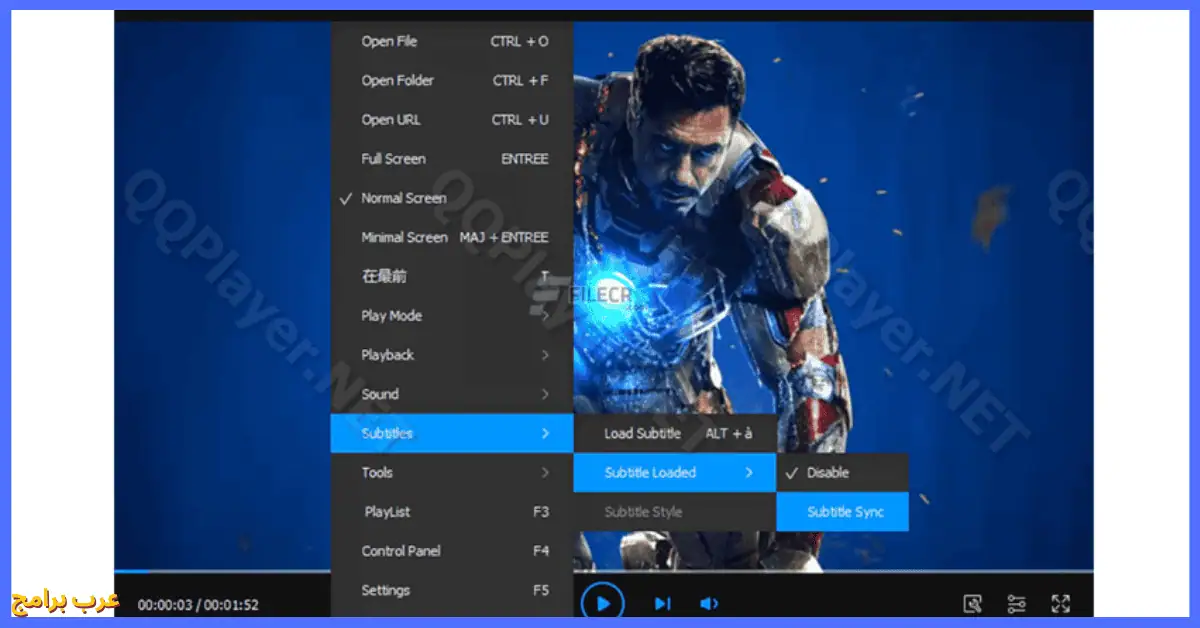The width and height of the screenshot is (1200, 628).
Task: Open the Play Mode submenu
Action: [452, 316]
